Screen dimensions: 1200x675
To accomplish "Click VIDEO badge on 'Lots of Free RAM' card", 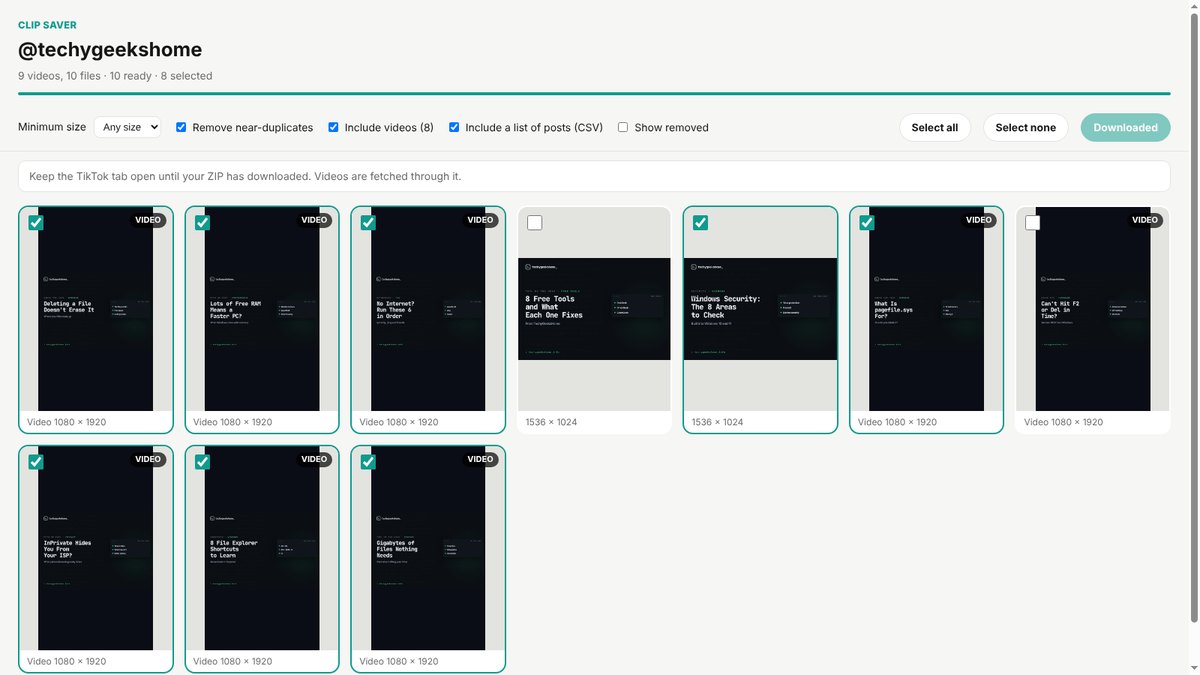I will (x=314, y=220).
